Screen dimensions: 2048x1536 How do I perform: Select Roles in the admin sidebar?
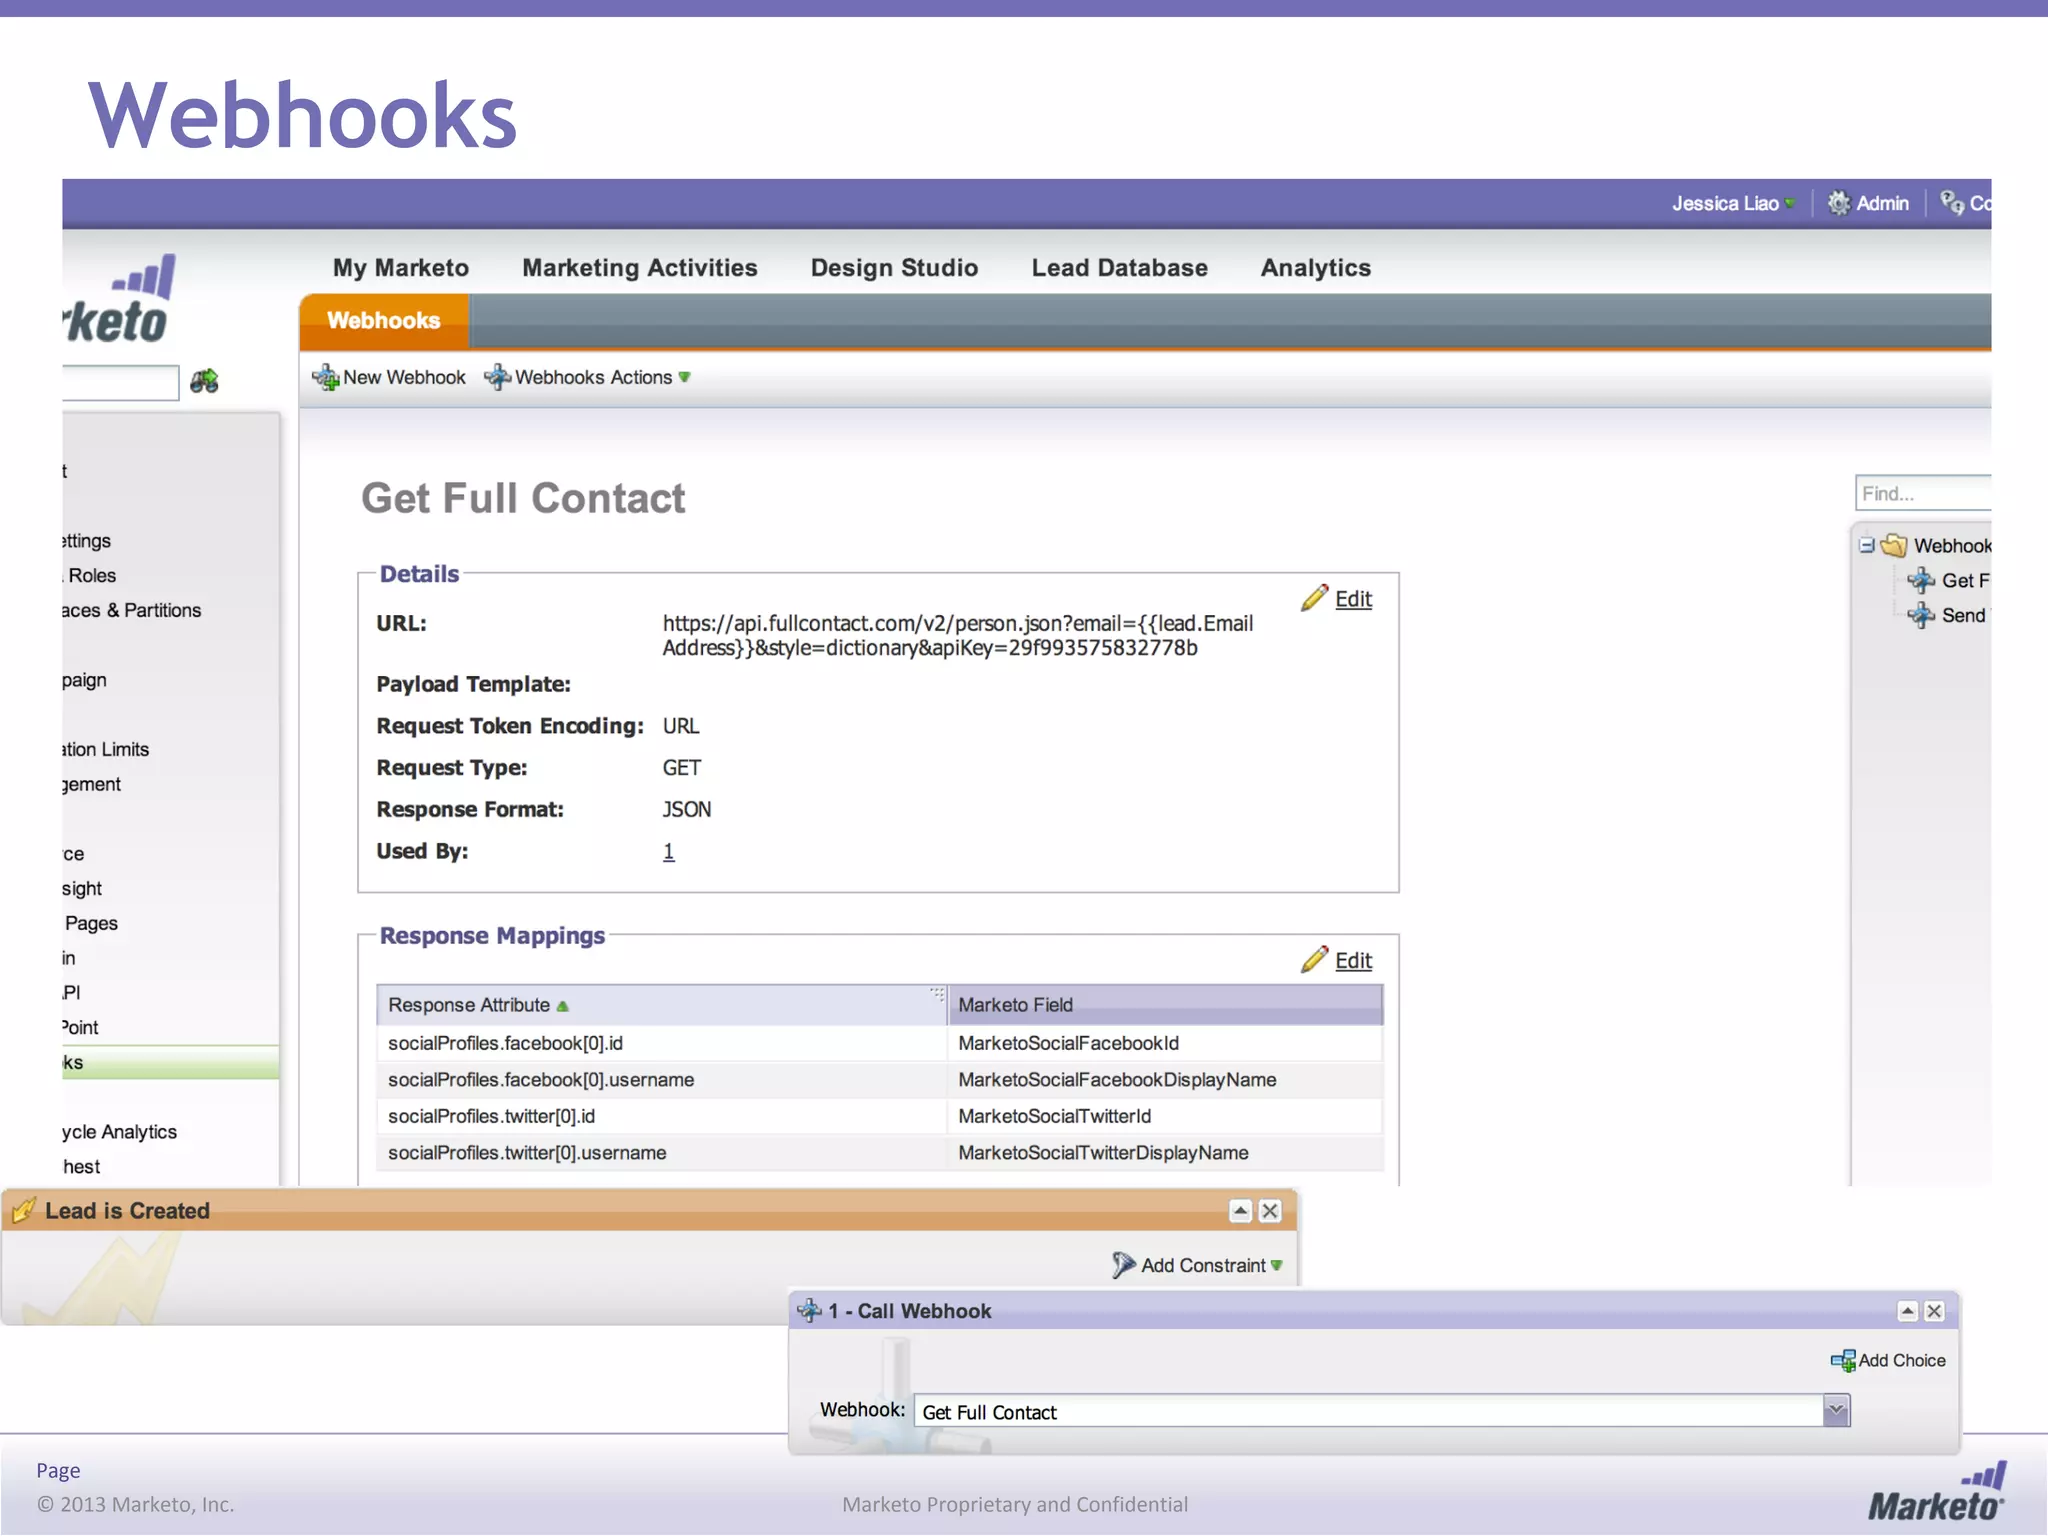tap(92, 576)
